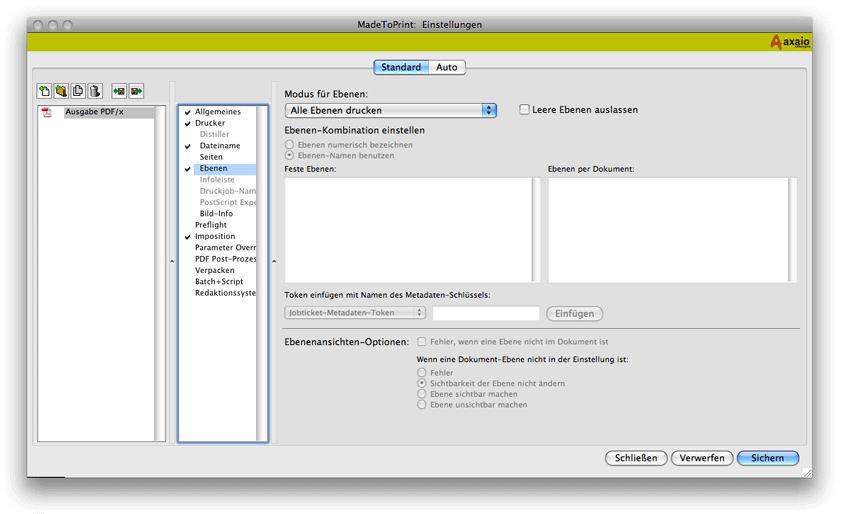Open the Allgemeines settings category
Screen dimensions: 850x514
click(x=218, y=112)
